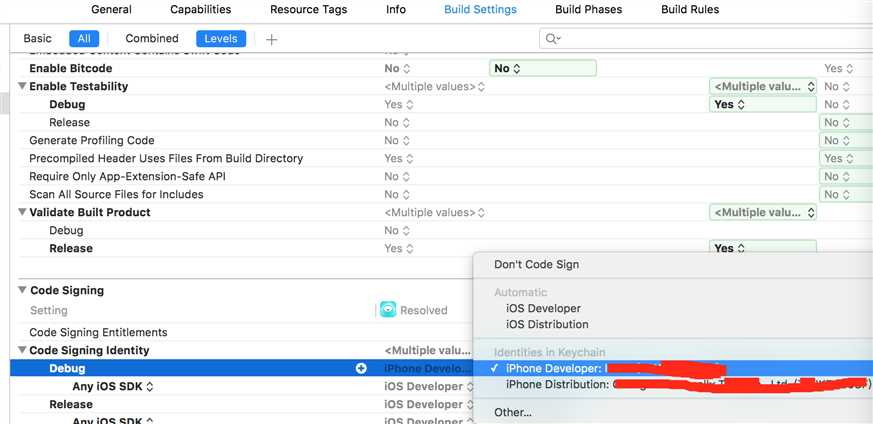The width and height of the screenshot is (873, 424).
Task: Select iOS Distribution automatic identity
Action: (547, 324)
